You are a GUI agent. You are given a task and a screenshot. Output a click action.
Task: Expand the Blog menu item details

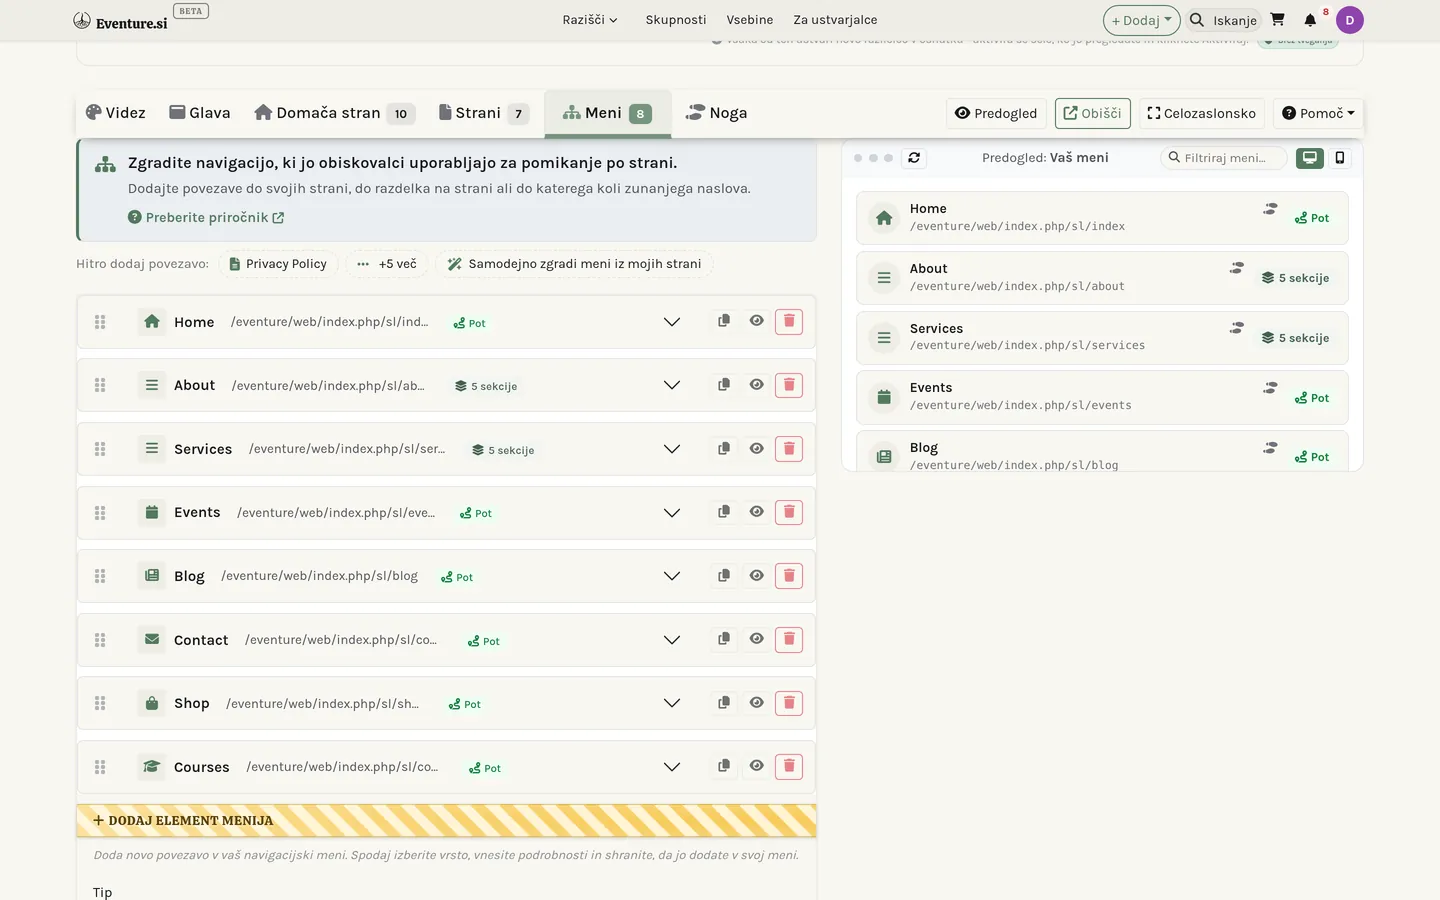[672, 576]
